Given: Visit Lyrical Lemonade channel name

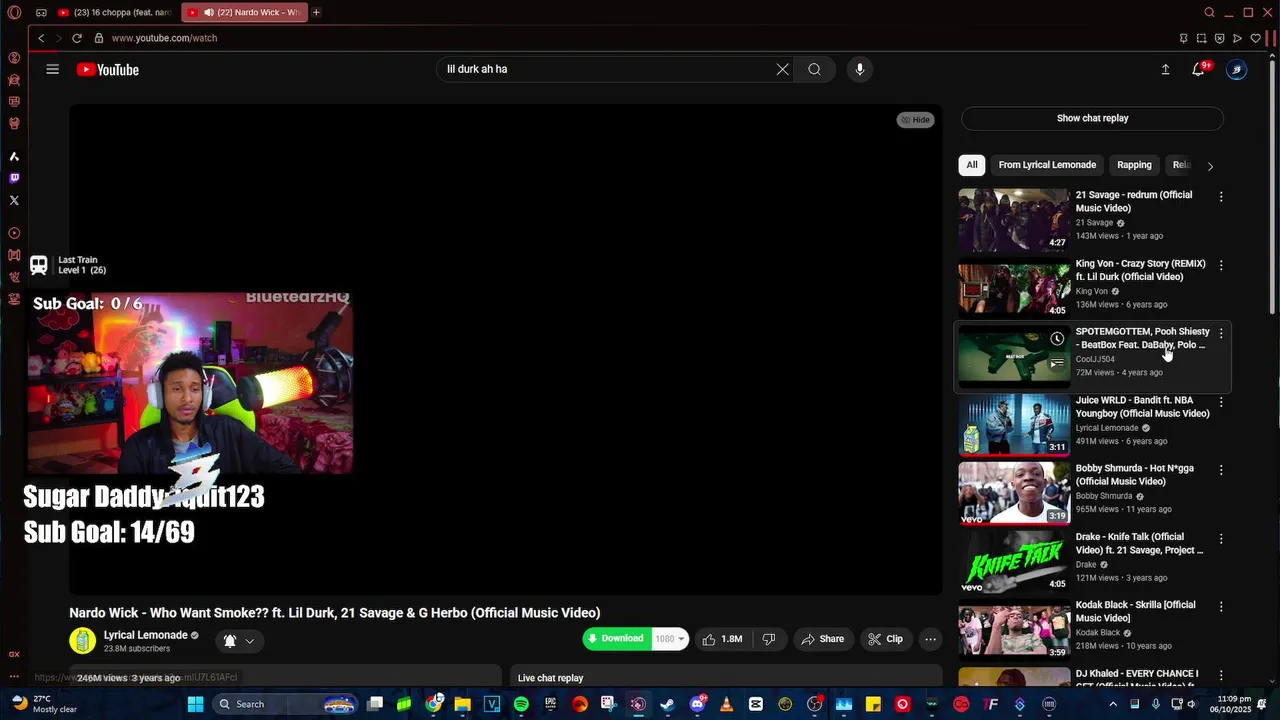Looking at the screenshot, I should (x=146, y=635).
